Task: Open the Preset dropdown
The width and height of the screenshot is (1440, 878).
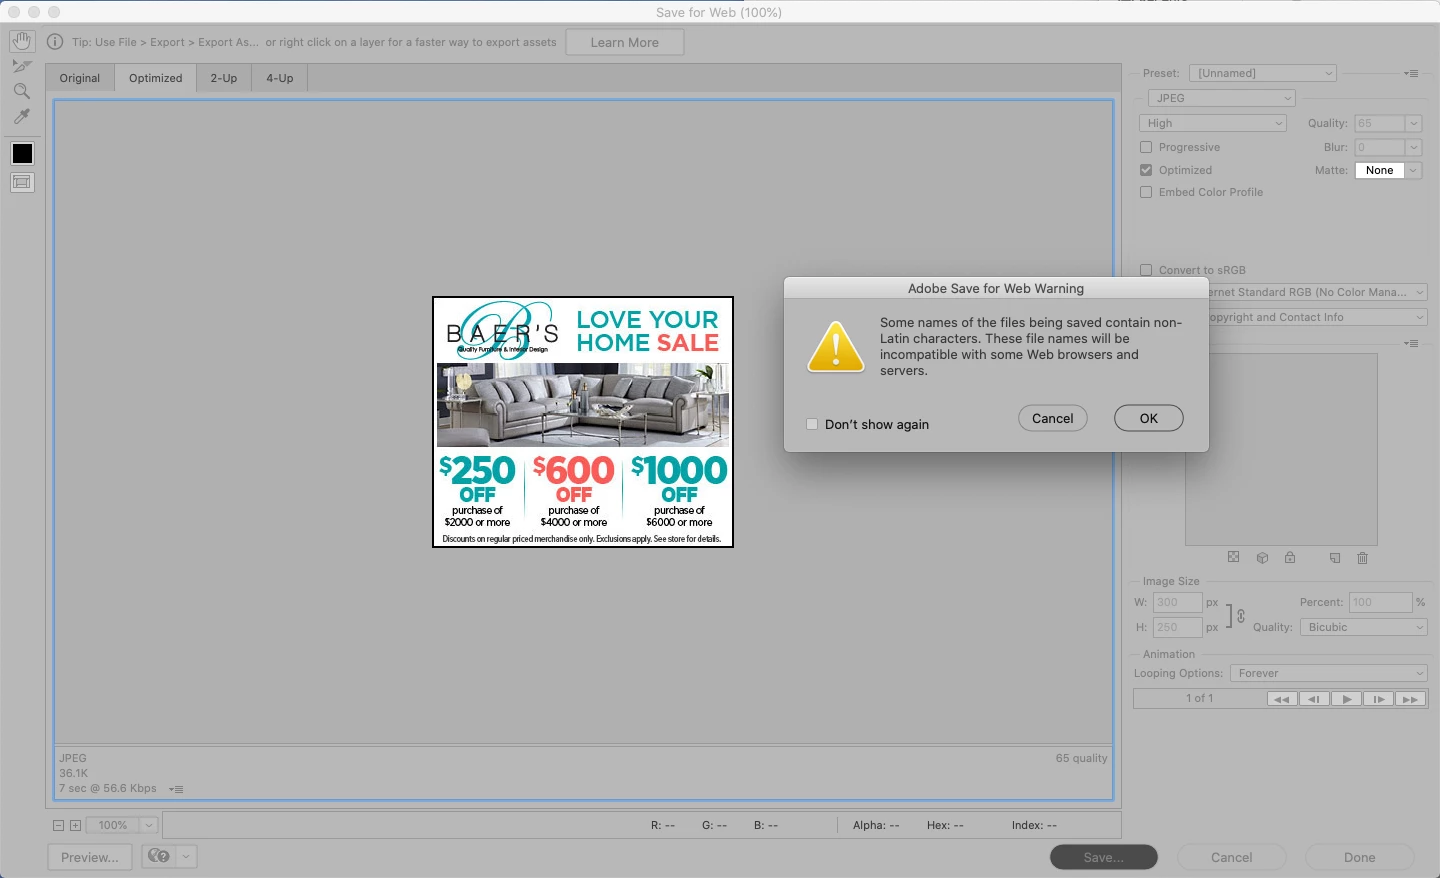Action: (x=1263, y=73)
